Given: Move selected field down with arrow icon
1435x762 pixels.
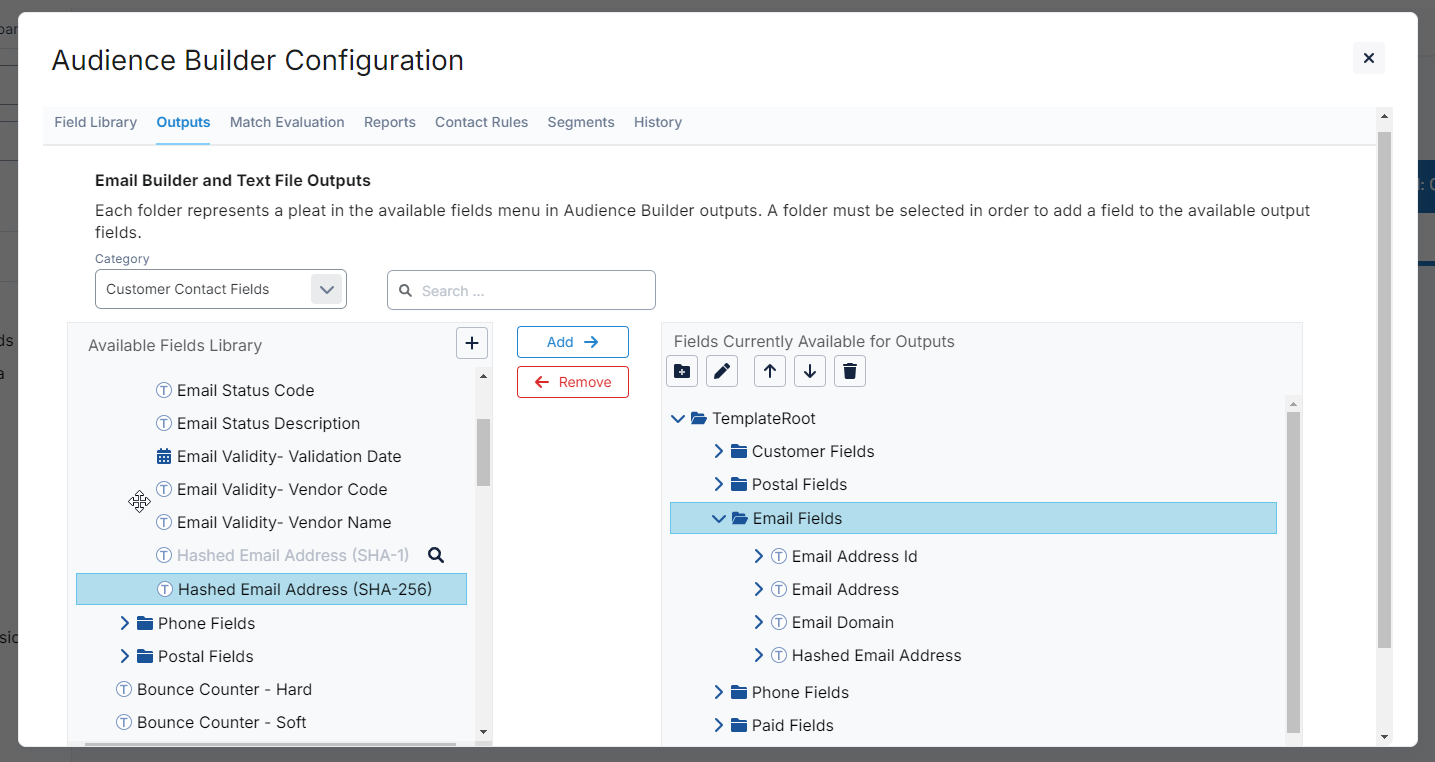Looking at the screenshot, I should (x=810, y=371).
